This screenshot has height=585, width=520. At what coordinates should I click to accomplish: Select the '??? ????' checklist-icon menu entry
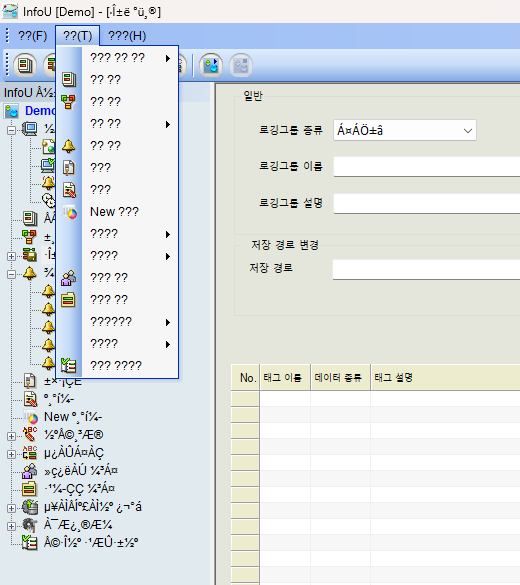point(117,366)
